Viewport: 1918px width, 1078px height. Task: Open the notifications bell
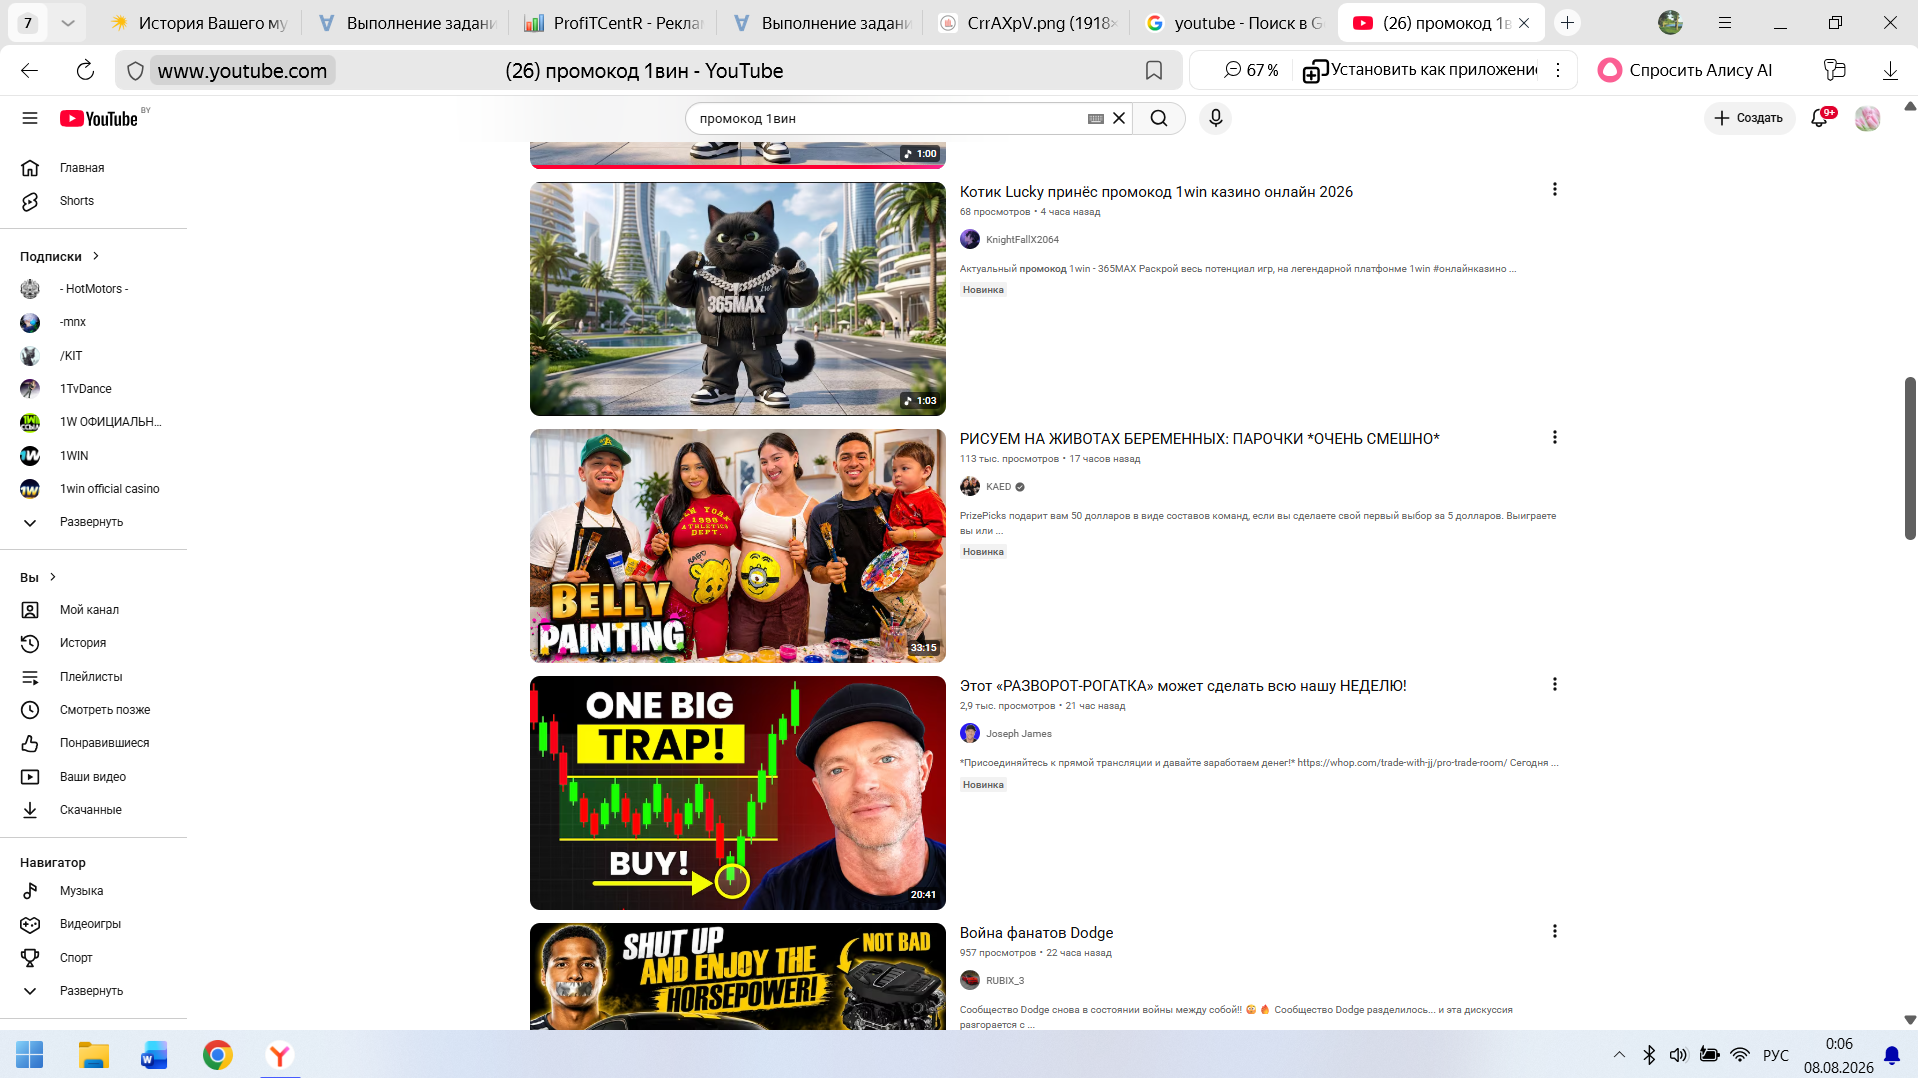point(1820,118)
